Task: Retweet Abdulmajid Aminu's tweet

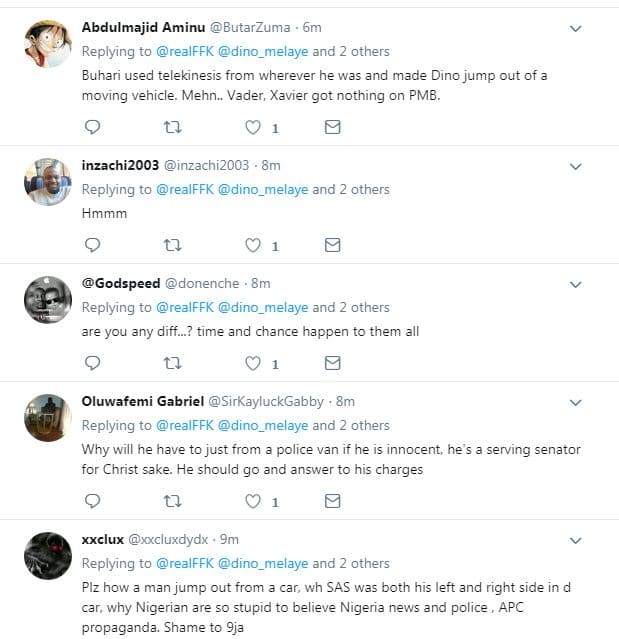Action: pyautogui.click(x=172, y=127)
